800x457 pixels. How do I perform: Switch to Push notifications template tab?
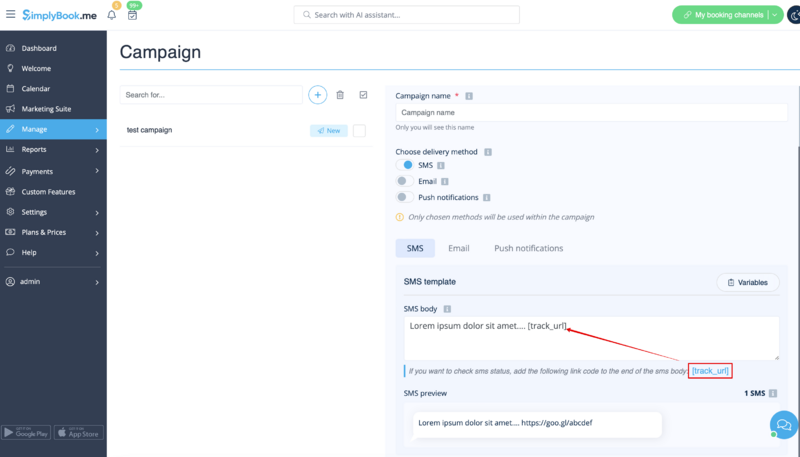click(529, 248)
